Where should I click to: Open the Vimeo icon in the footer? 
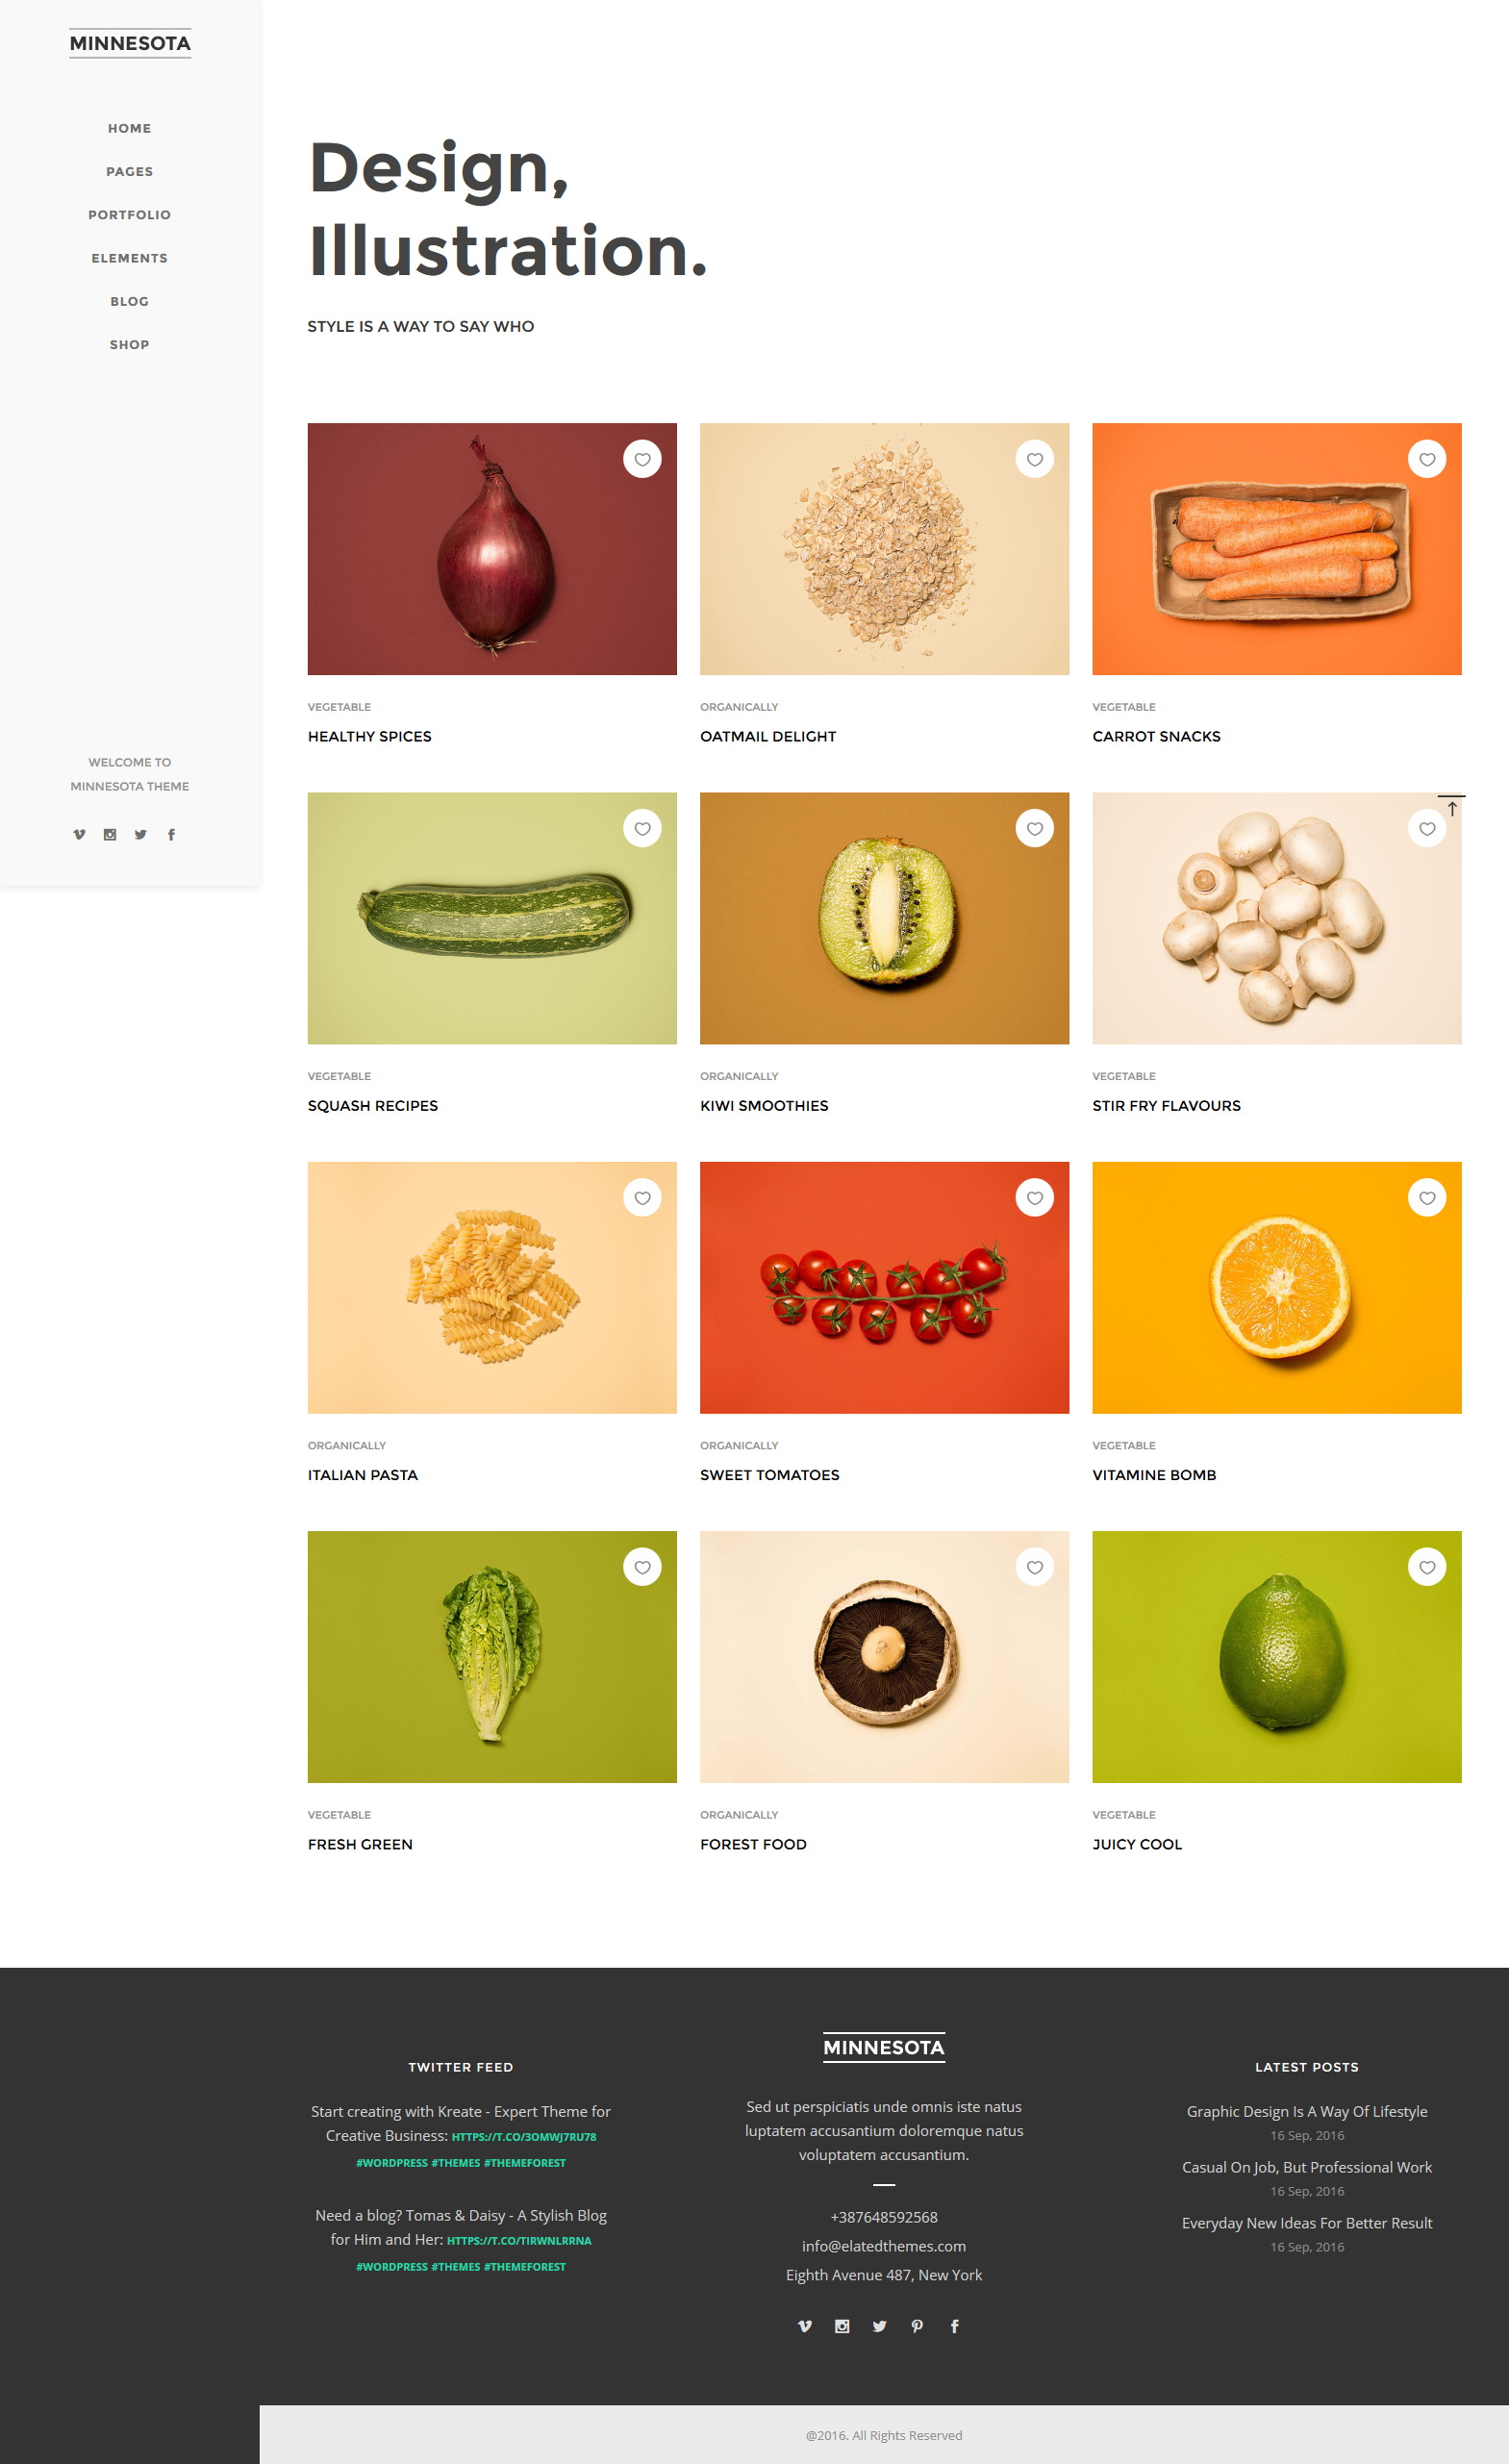(x=804, y=2325)
